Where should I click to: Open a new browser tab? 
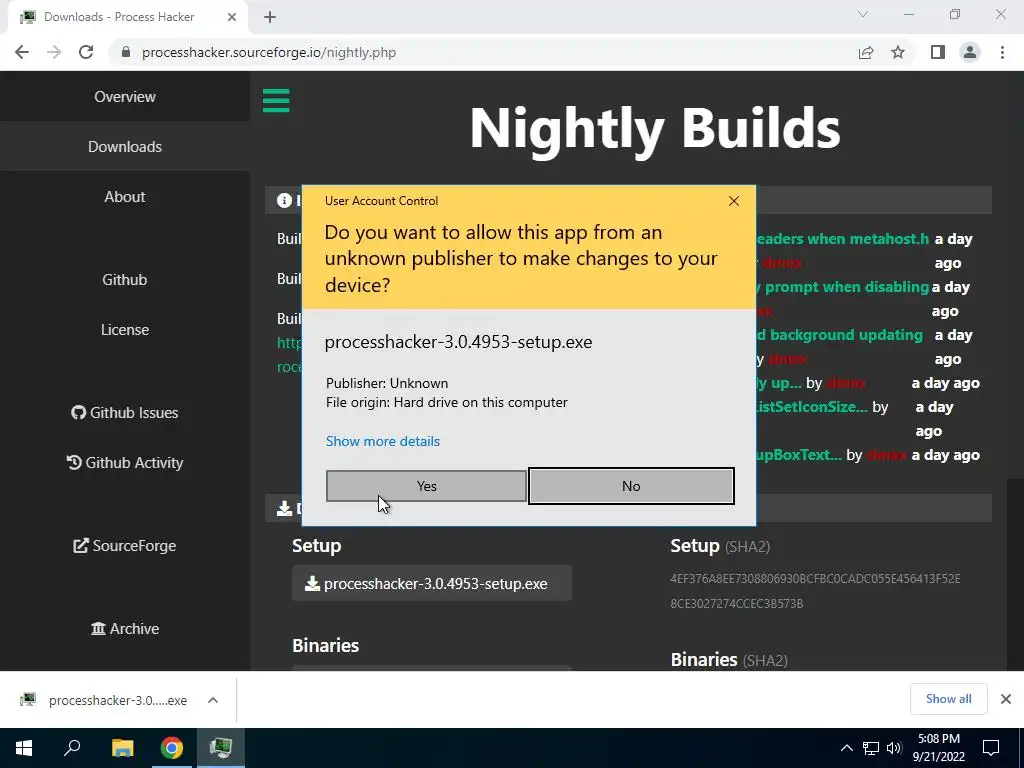click(x=270, y=17)
